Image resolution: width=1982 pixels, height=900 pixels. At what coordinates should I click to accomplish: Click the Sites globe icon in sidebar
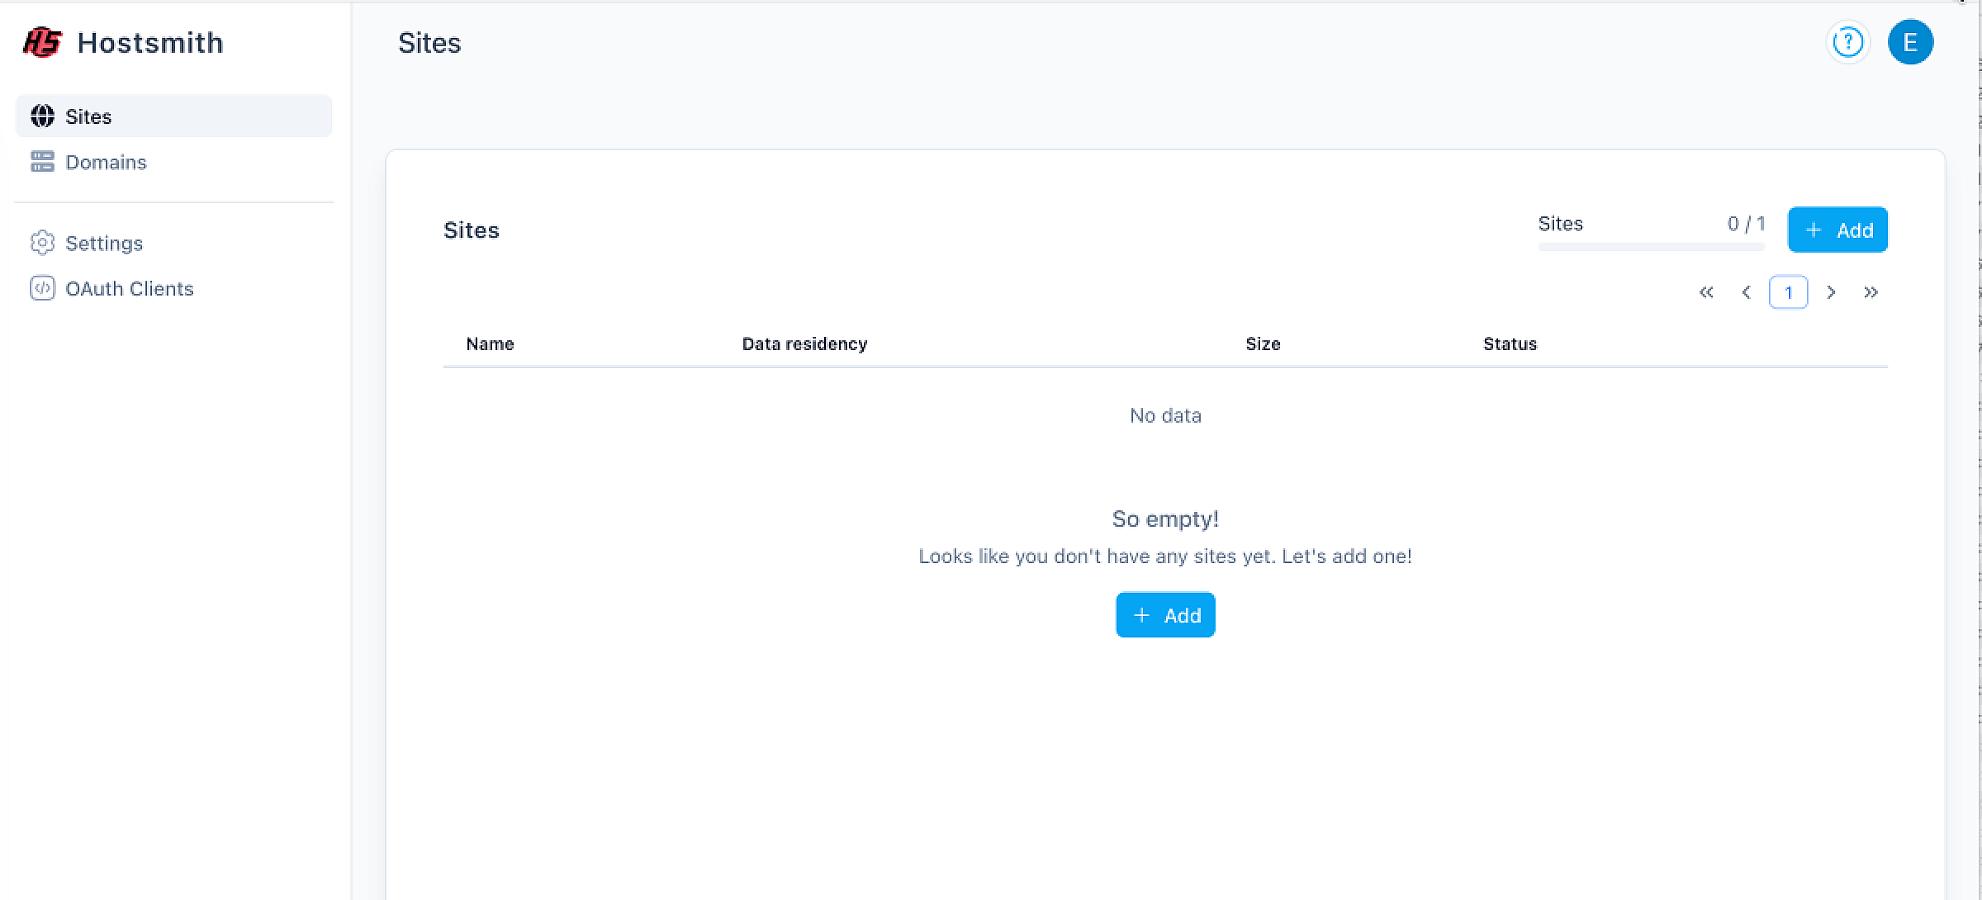(42, 116)
